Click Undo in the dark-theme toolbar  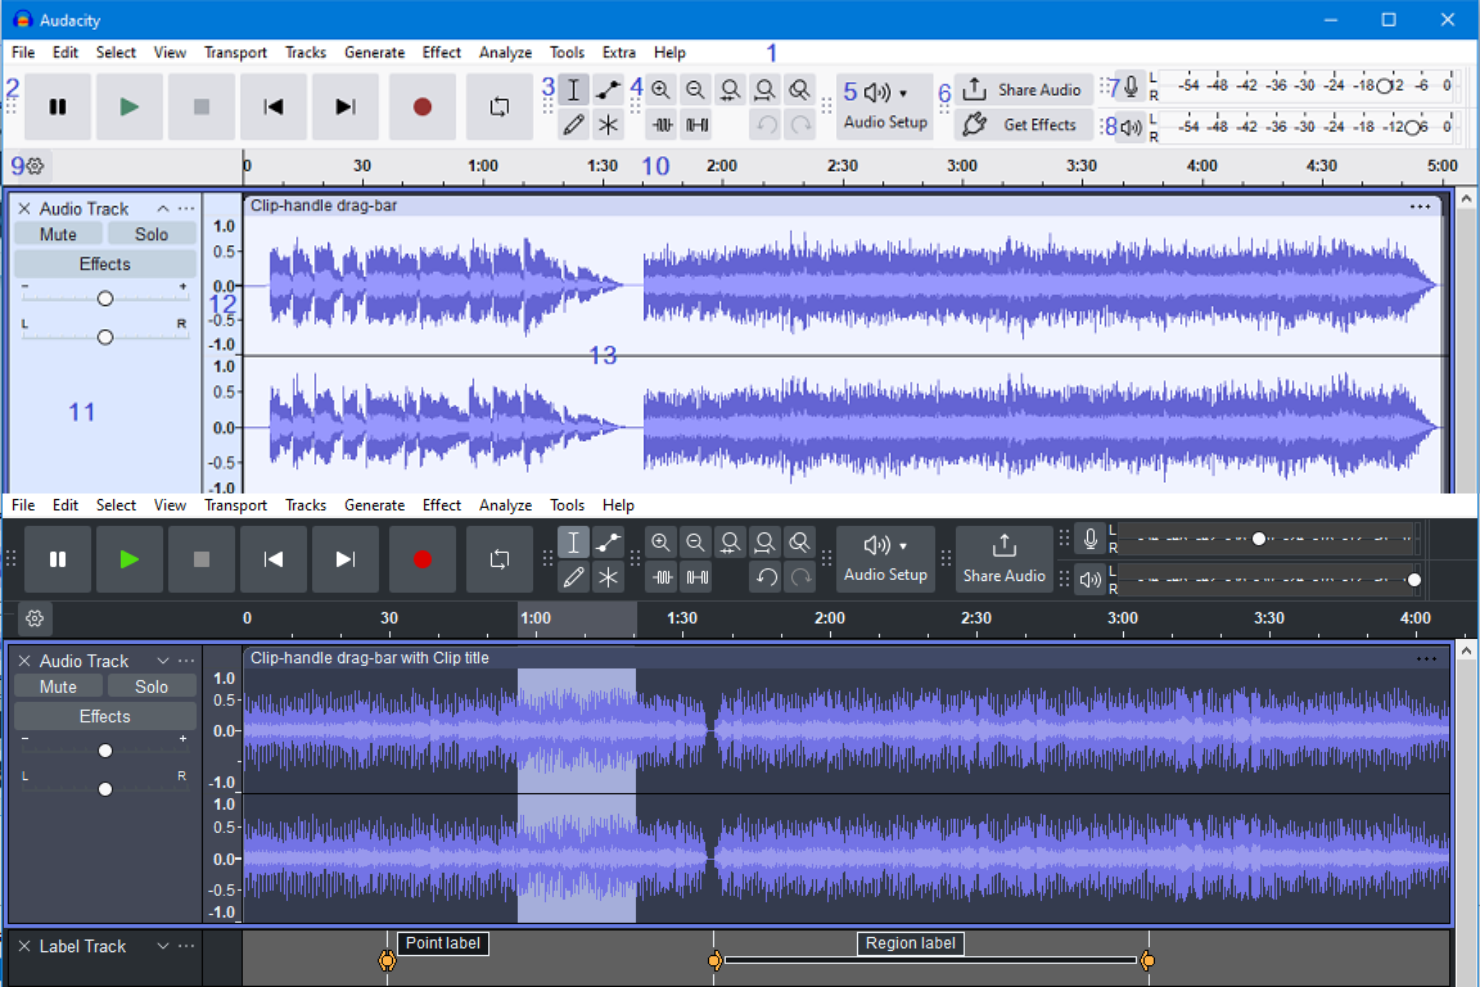point(766,578)
